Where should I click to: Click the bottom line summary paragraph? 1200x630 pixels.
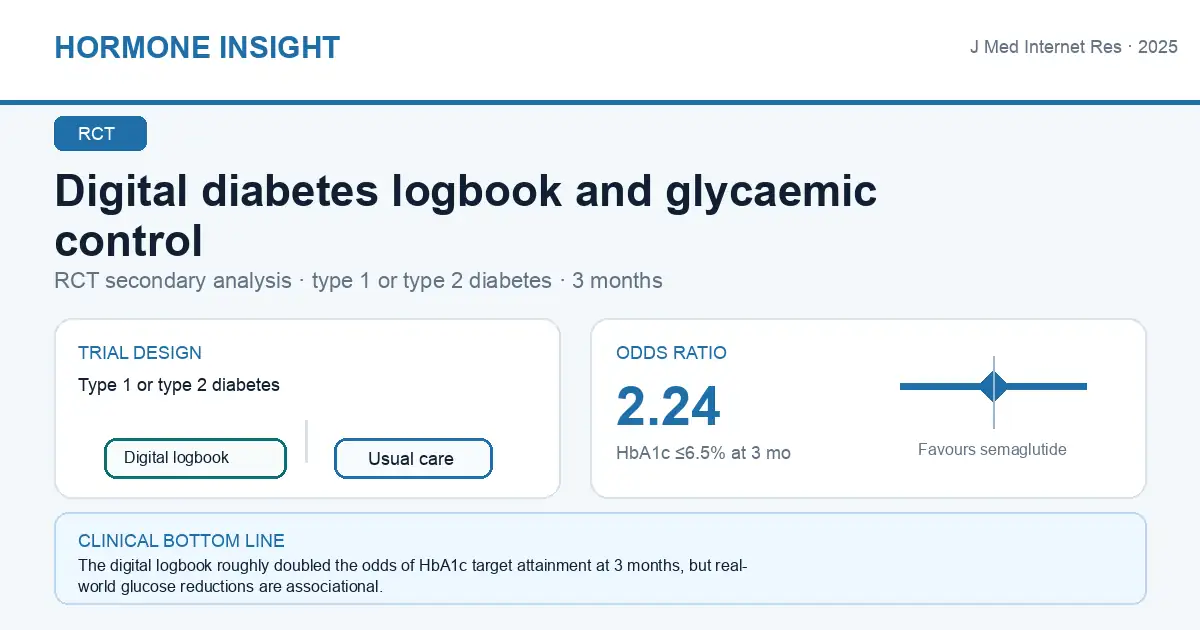pos(414,576)
